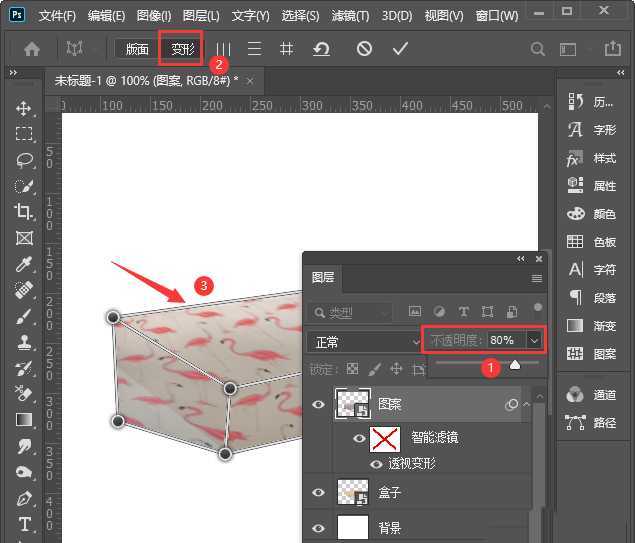Select the Move tool
The width and height of the screenshot is (635, 543).
[x=24, y=108]
